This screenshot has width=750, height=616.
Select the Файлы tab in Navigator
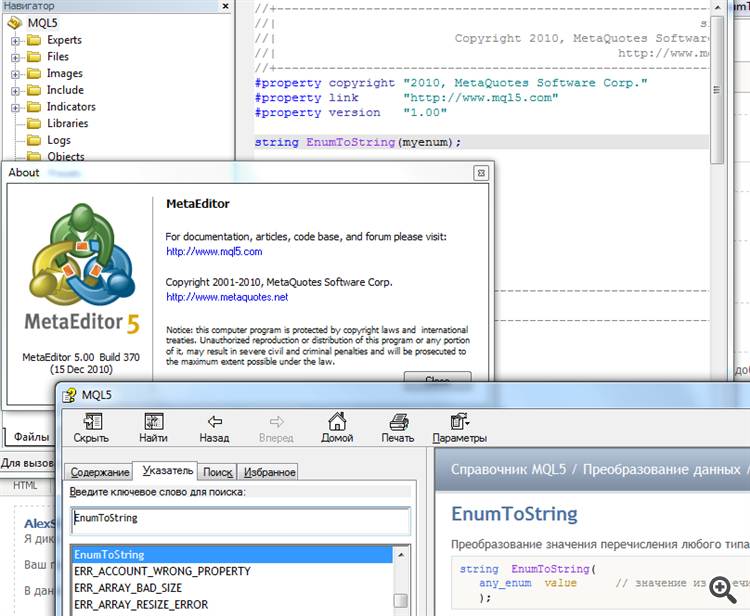coord(31,437)
